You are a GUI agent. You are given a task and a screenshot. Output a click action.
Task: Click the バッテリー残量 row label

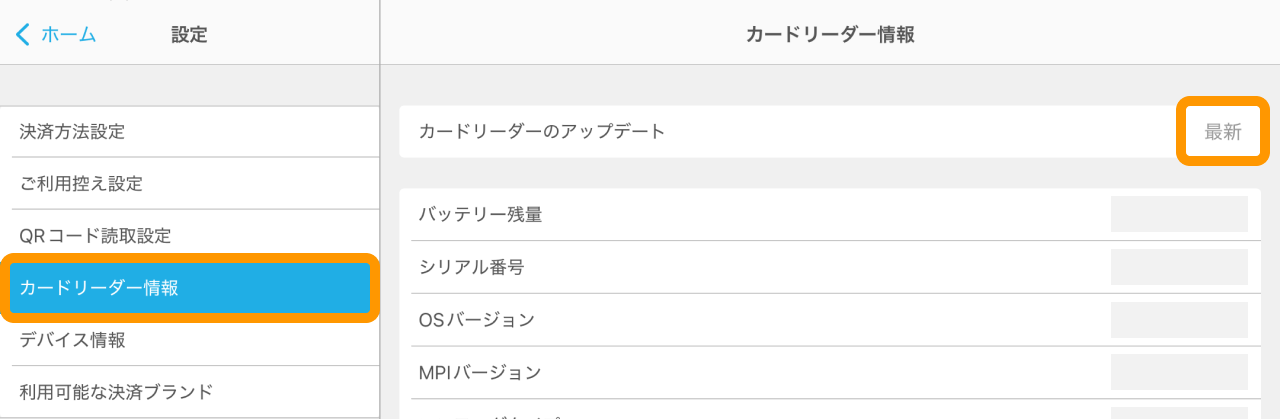(480, 214)
